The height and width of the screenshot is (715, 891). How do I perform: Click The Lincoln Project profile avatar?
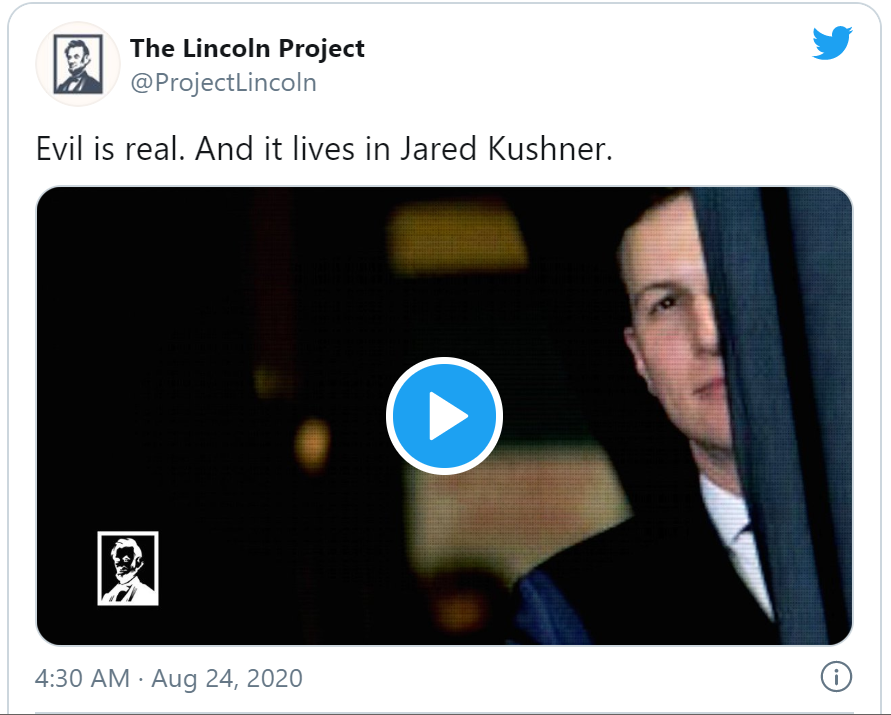[78, 63]
